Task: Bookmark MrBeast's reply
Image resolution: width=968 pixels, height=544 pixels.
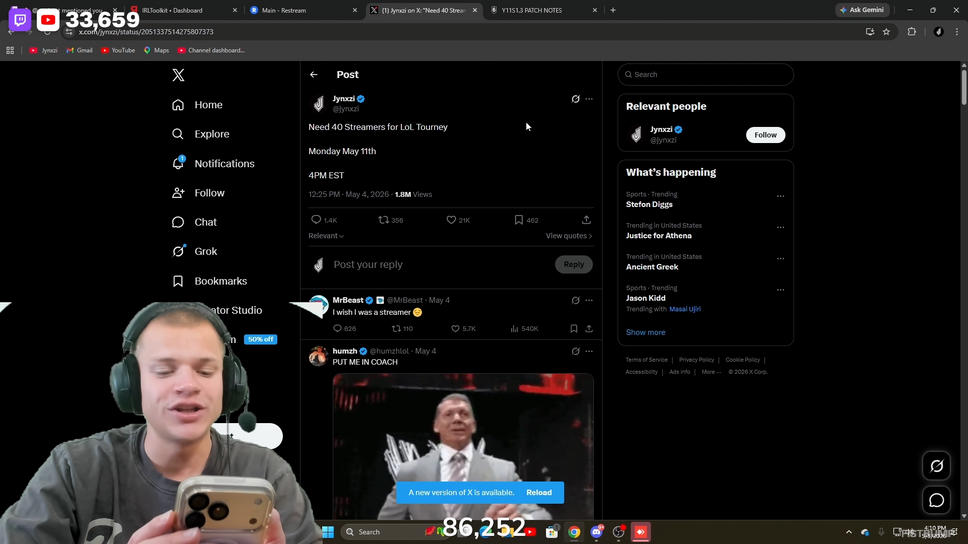Action: [x=574, y=328]
